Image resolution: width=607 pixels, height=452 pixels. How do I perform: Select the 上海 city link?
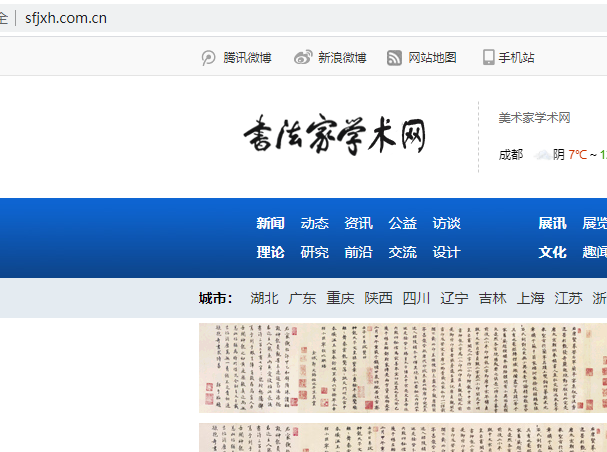click(531, 298)
